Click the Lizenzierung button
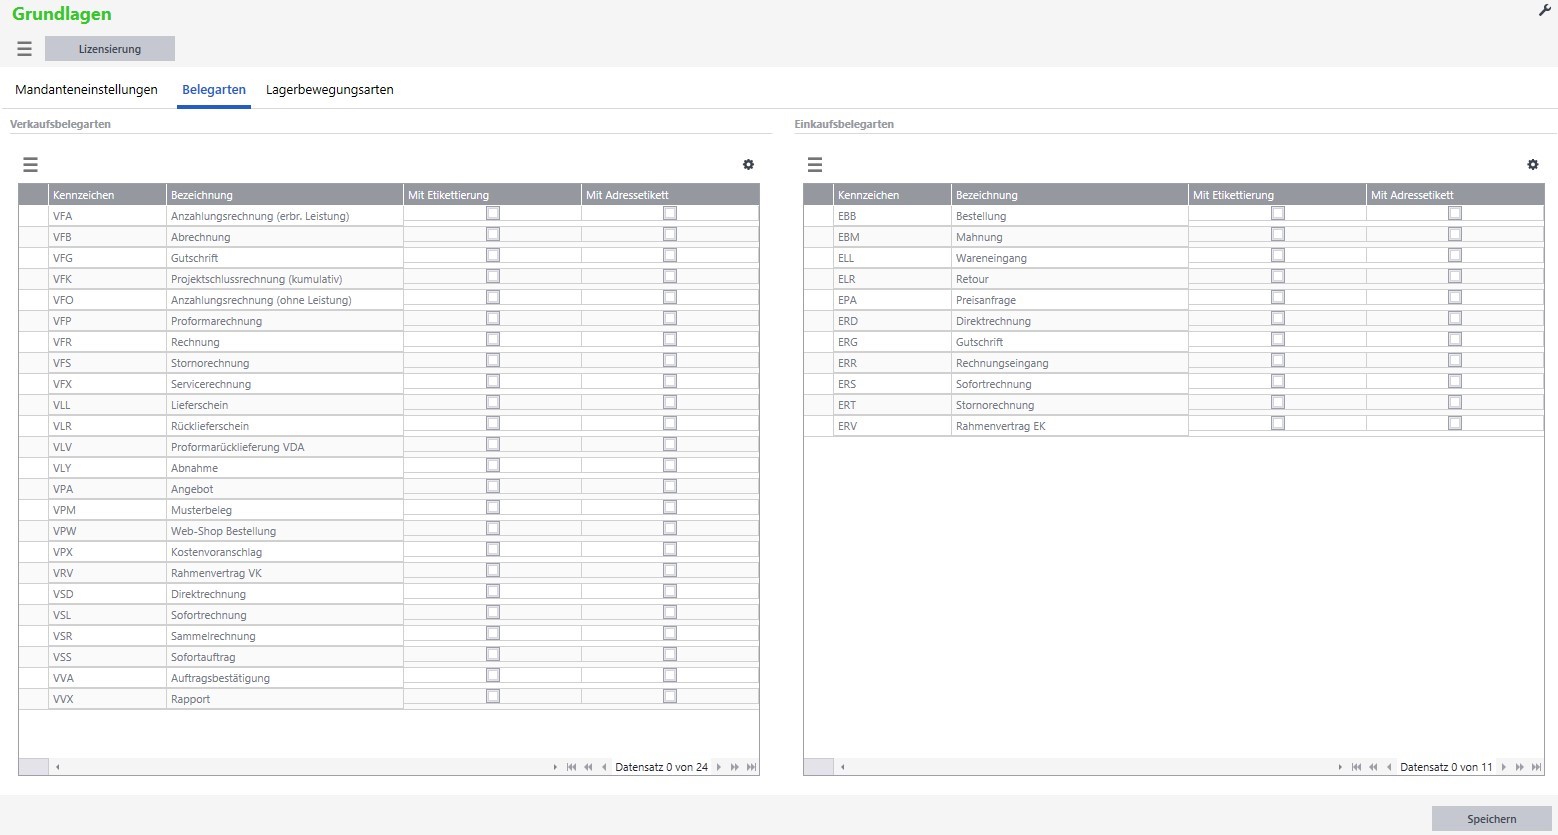Image resolution: width=1558 pixels, height=835 pixels. (x=110, y=49)
